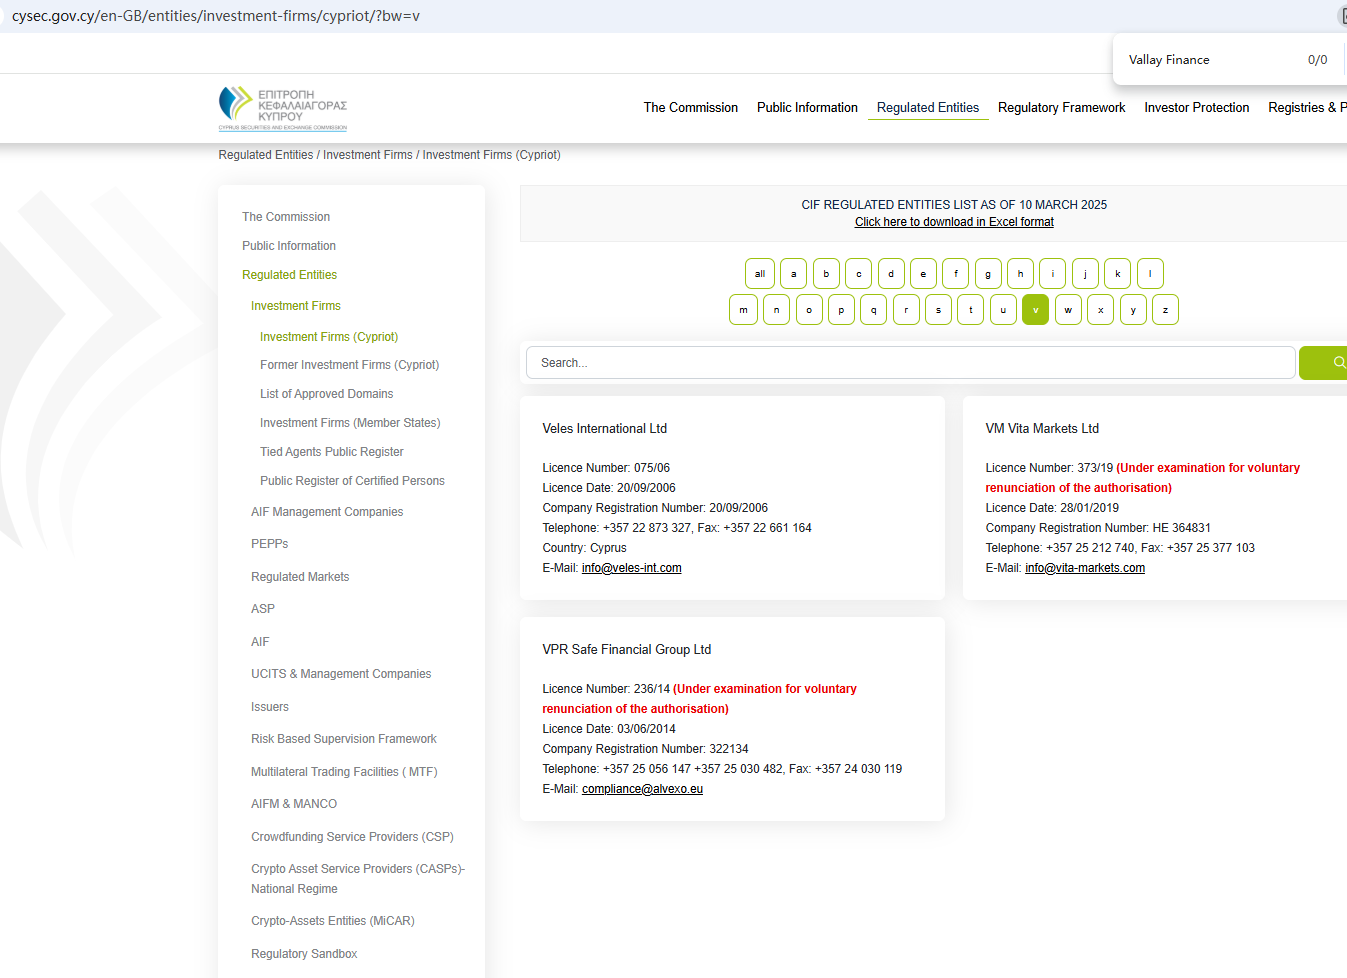Select the highlighted letter v filter
This screenshot has height=978, width=1347.
tap(1035, 310)
